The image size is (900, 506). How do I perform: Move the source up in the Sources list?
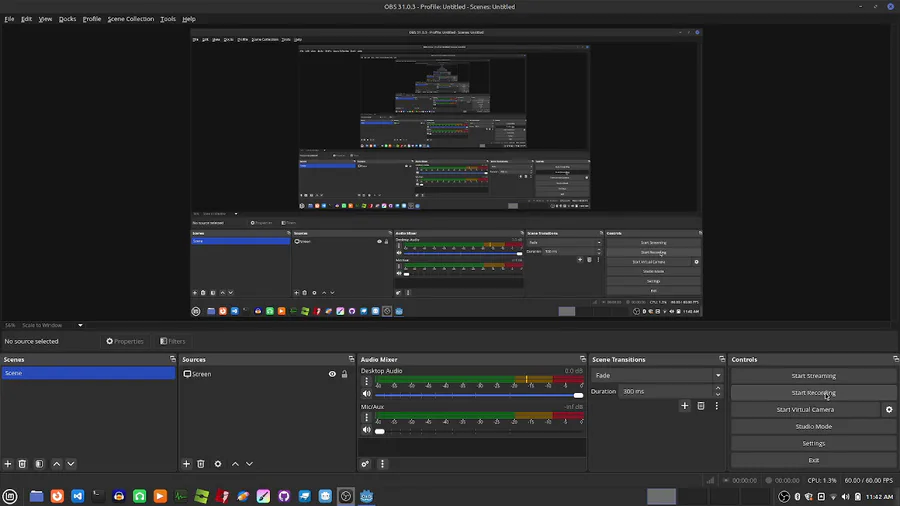pos(235,464)
